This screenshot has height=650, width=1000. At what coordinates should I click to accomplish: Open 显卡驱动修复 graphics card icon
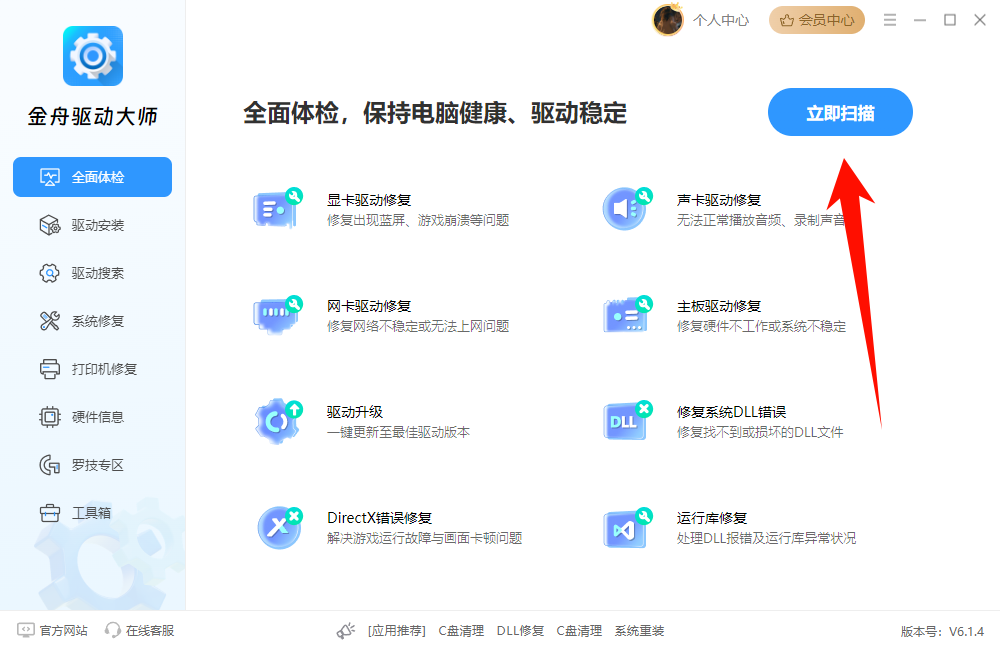point(278,208)
